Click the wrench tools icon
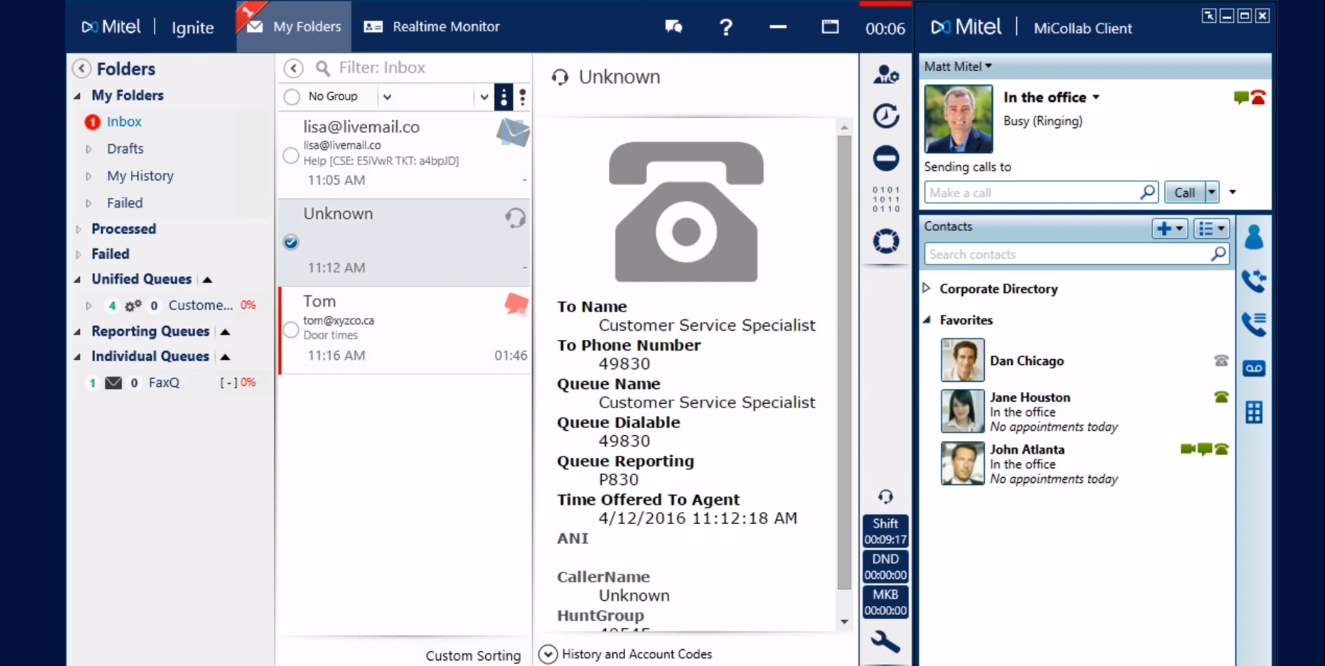The image size is (1325, 666). pos(886,642)
